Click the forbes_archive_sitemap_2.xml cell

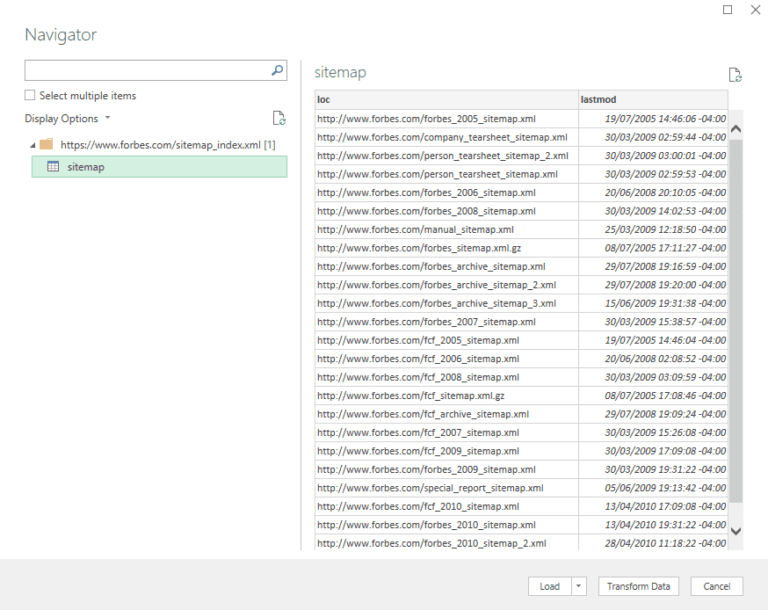point(446,285)
